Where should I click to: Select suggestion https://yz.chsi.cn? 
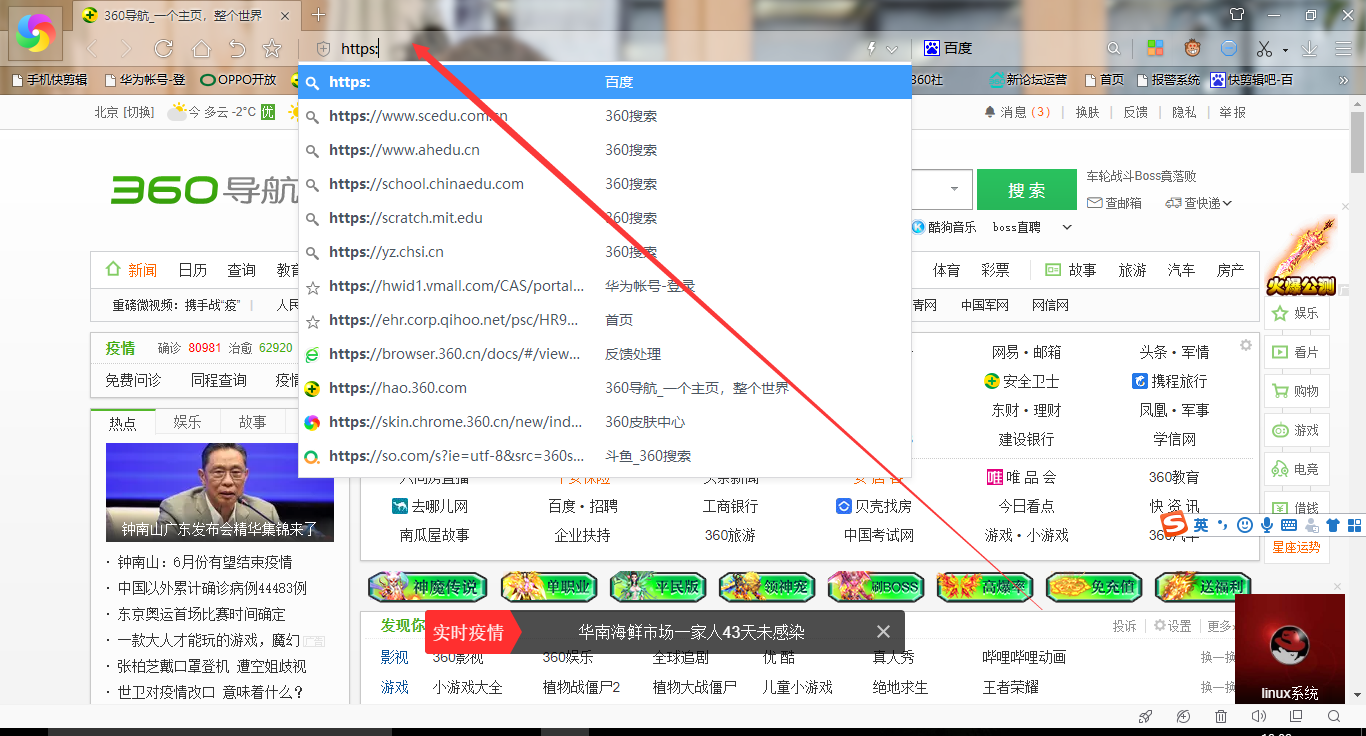(605, 252)
